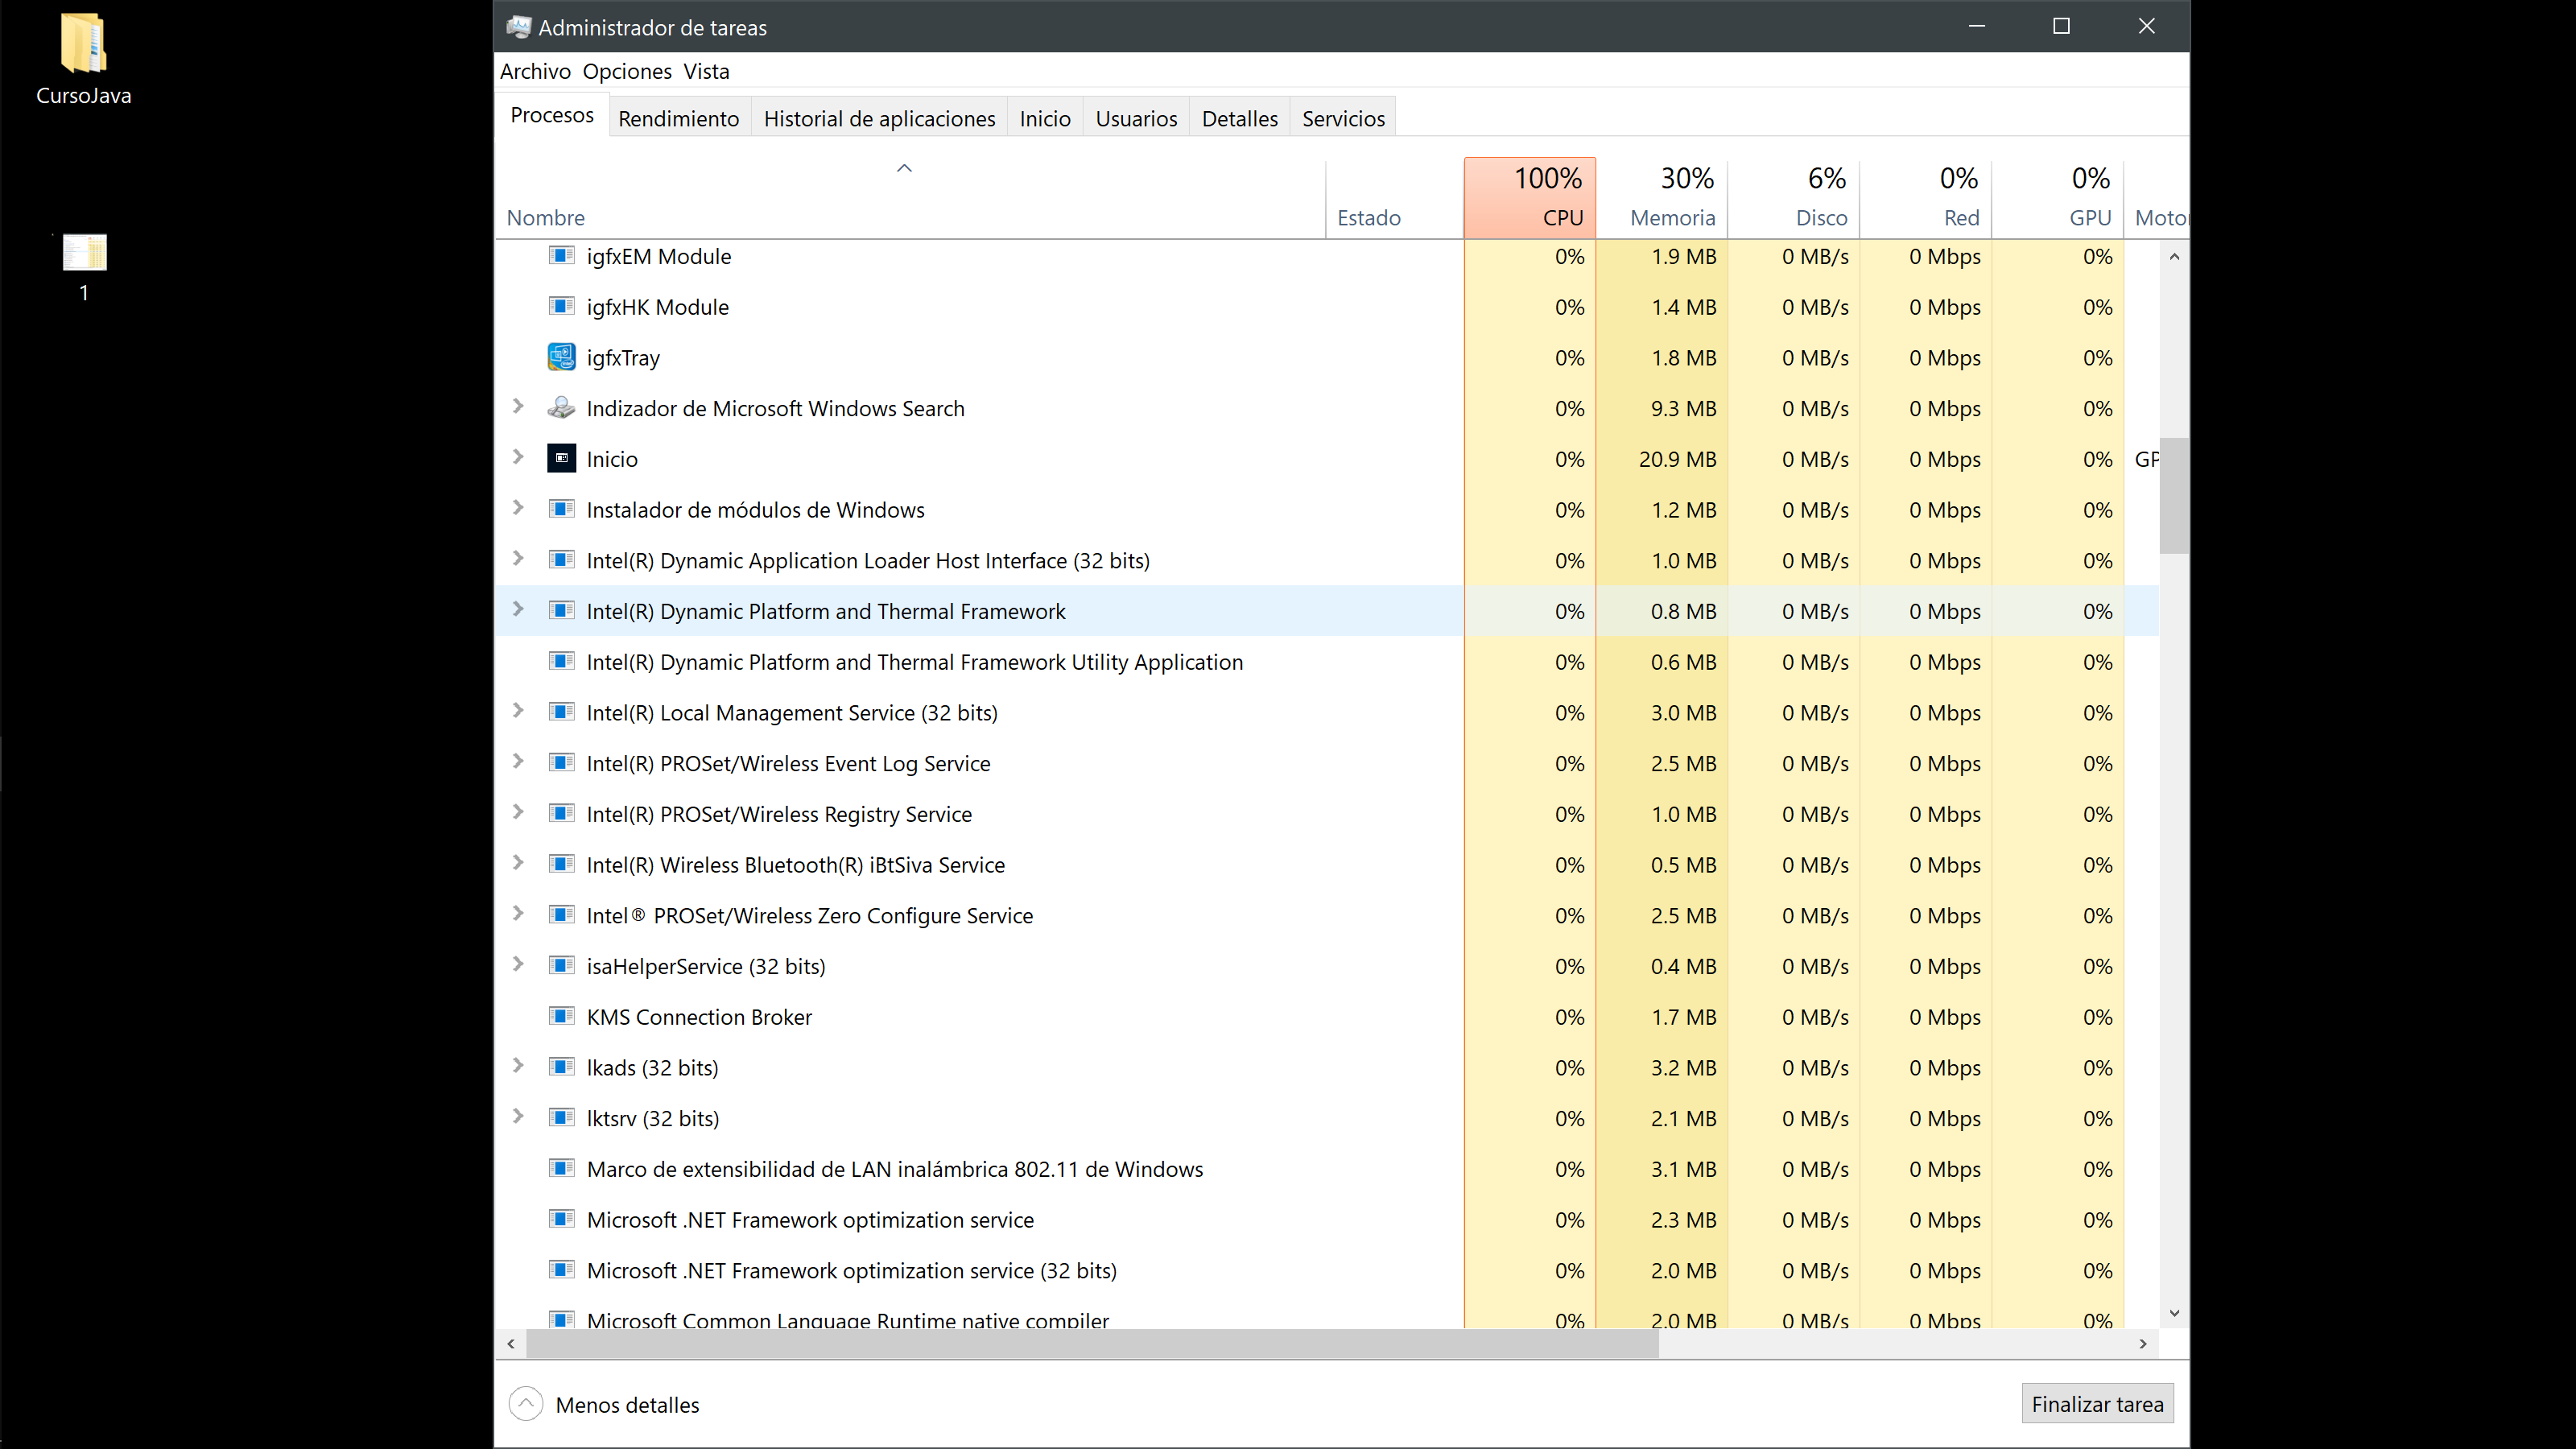Expand the Inicio process group

518,457
